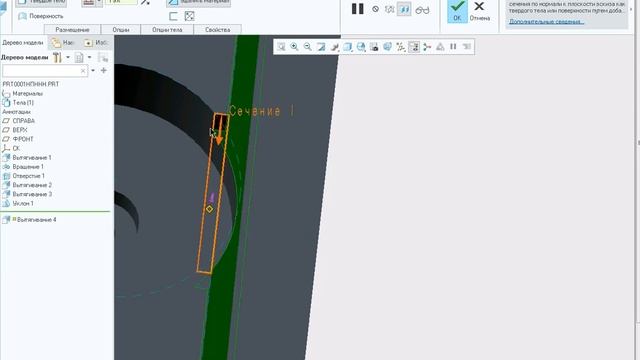Select the Аннотации tree item
The height and width of the screenshot is (360, 640).
[16, 112]
